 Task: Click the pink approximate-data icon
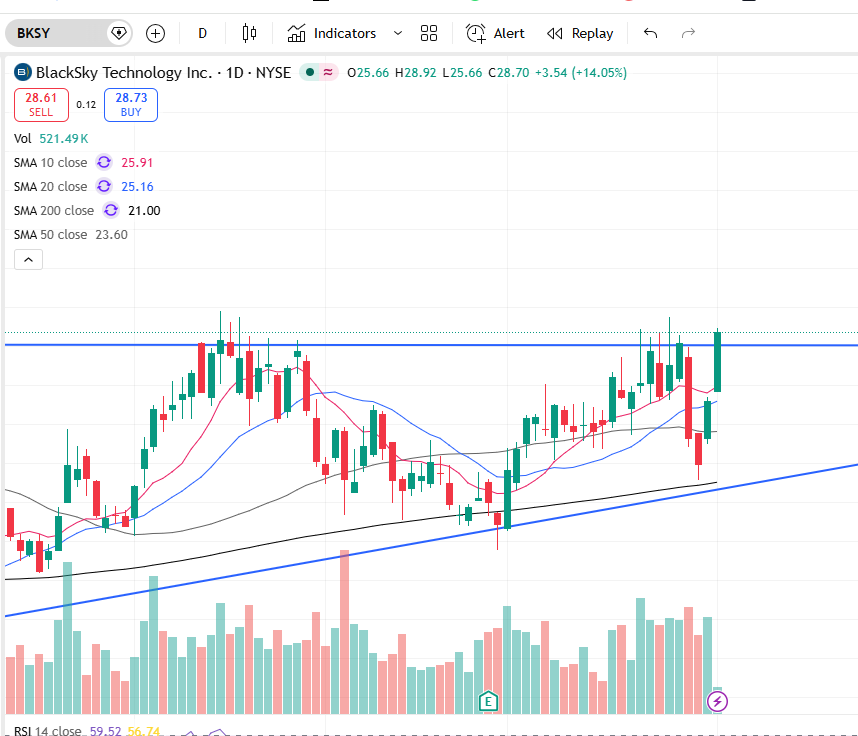point(328,72)
